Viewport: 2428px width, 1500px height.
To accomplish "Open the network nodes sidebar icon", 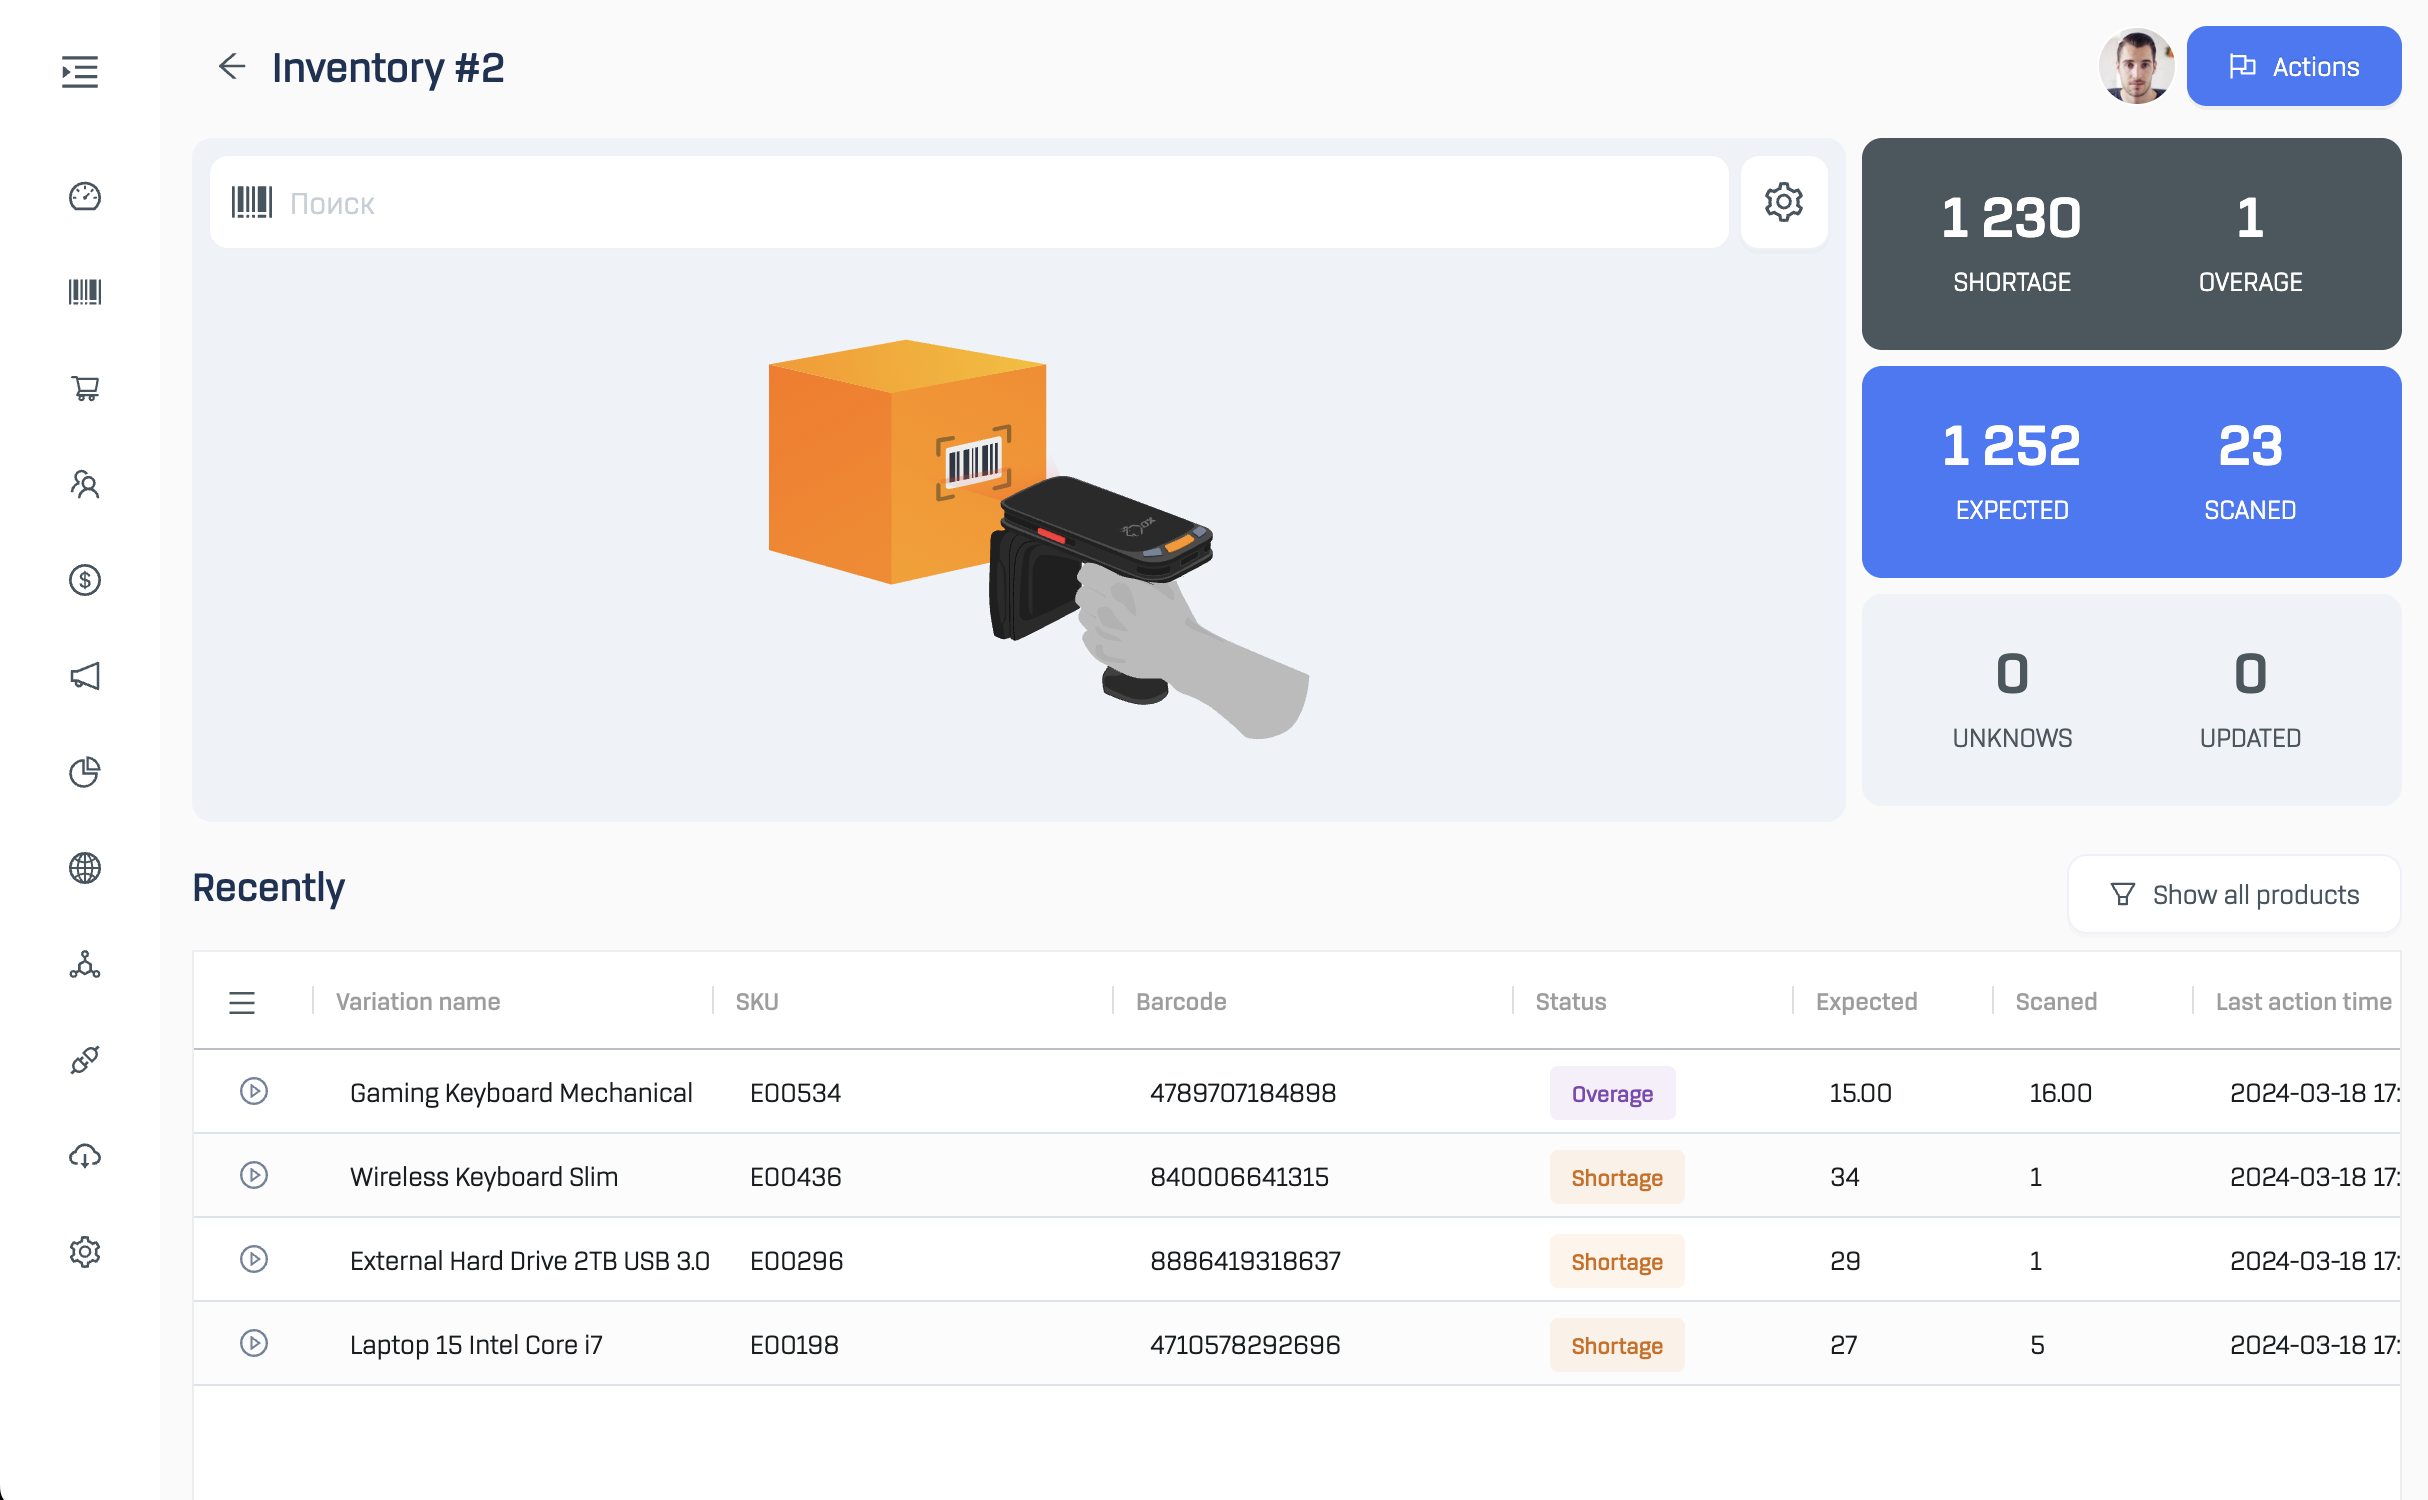I will pos(85,964).
